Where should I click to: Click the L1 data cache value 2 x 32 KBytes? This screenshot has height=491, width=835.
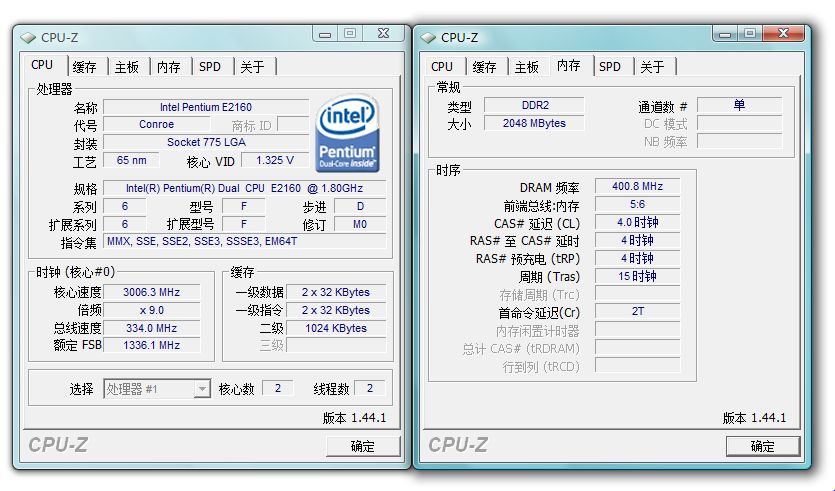[x=336, y=292]
